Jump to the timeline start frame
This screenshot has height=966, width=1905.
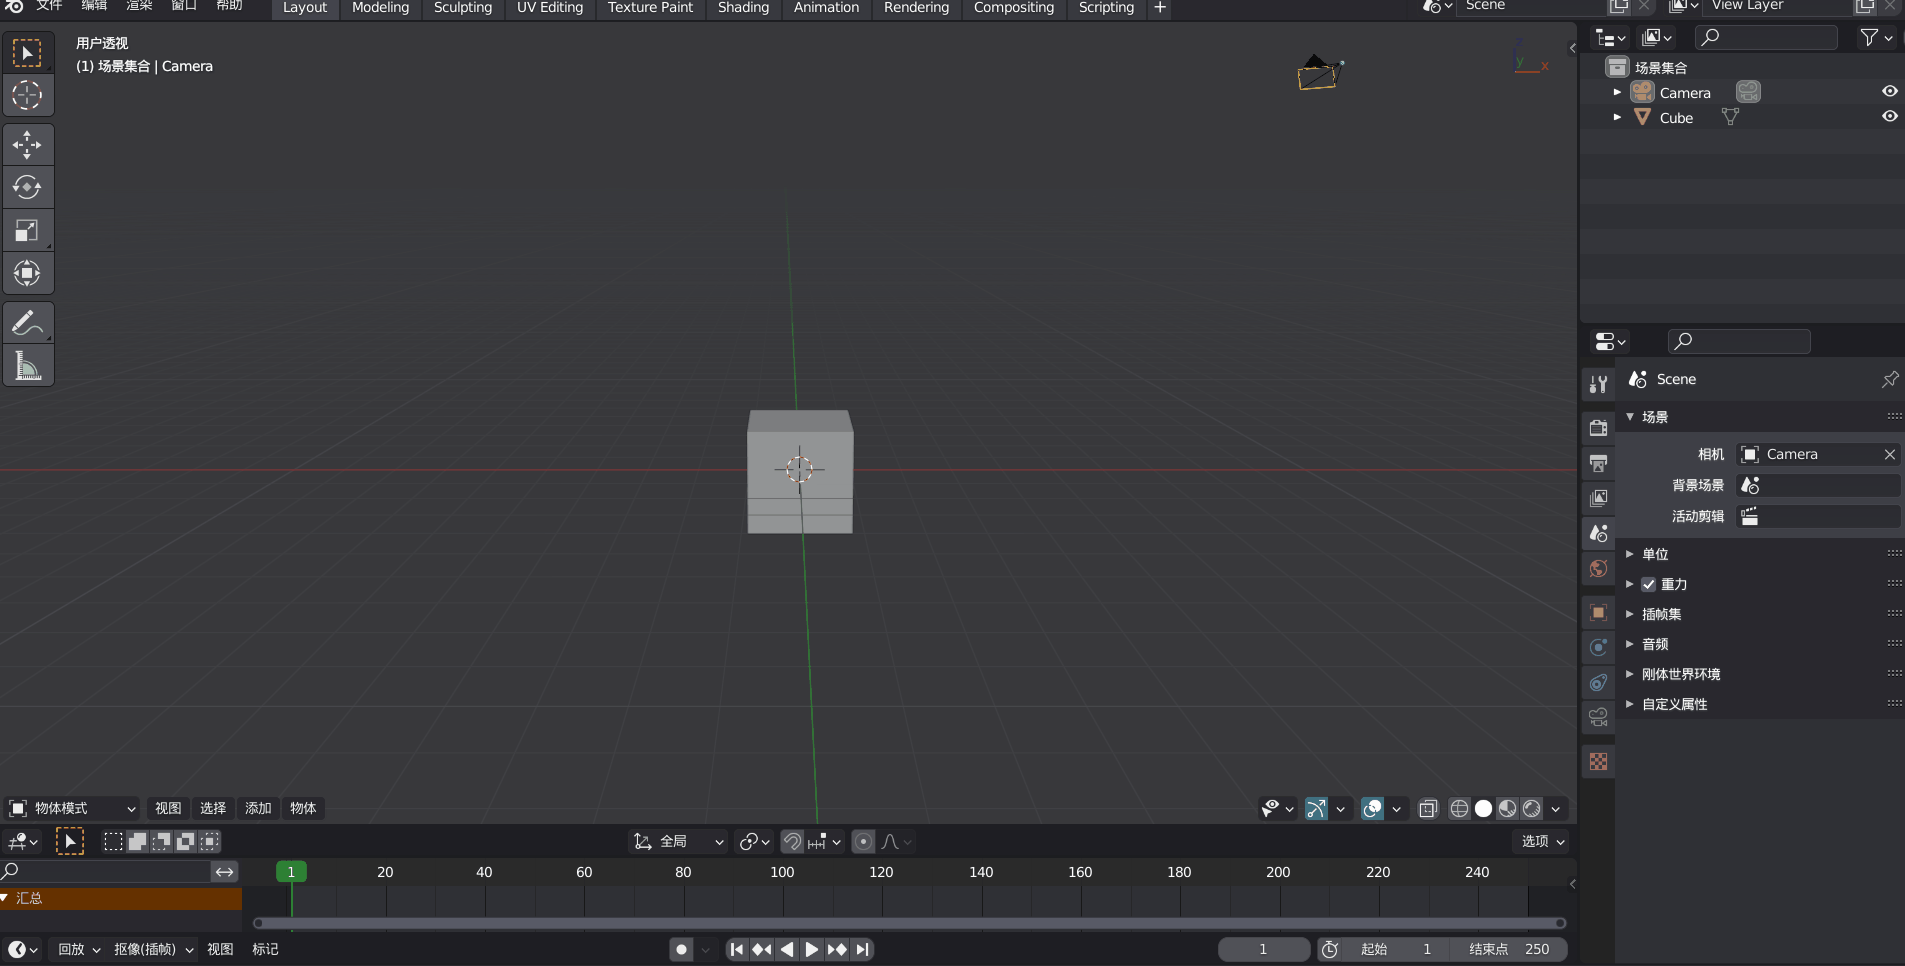(737, 949)
